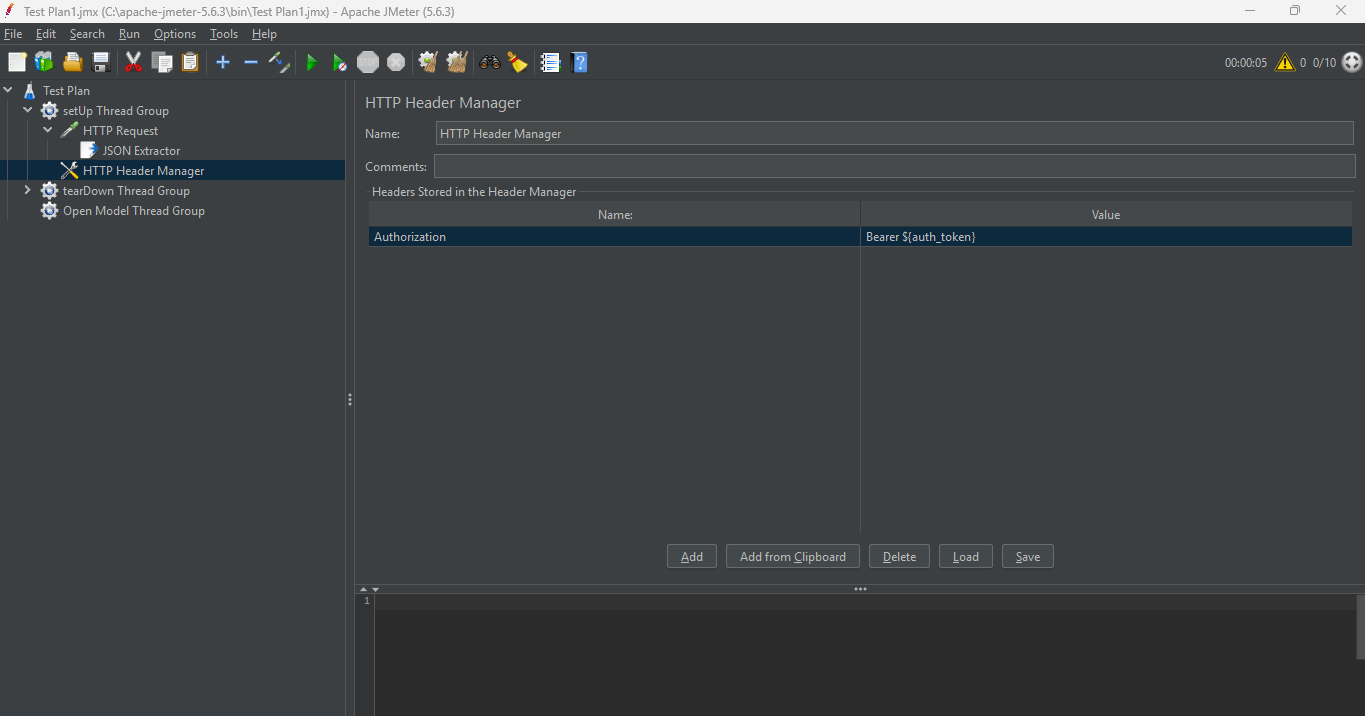Click the remote engines icon at right
Viewport: 1365px width, 716px height.
point(1351,62)
